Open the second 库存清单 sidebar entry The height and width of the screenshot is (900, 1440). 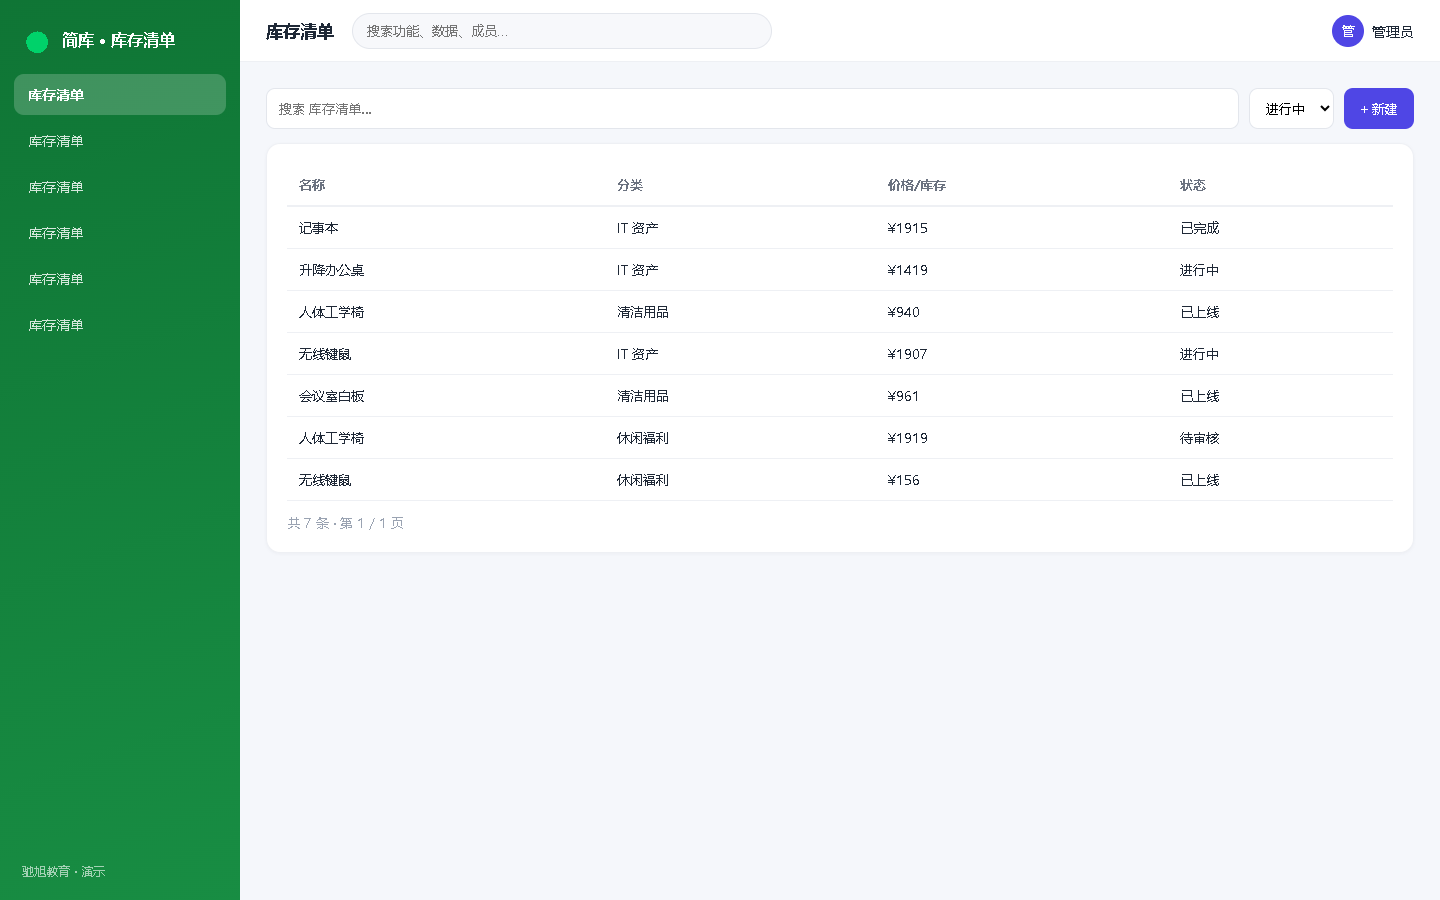pos(120,141)
